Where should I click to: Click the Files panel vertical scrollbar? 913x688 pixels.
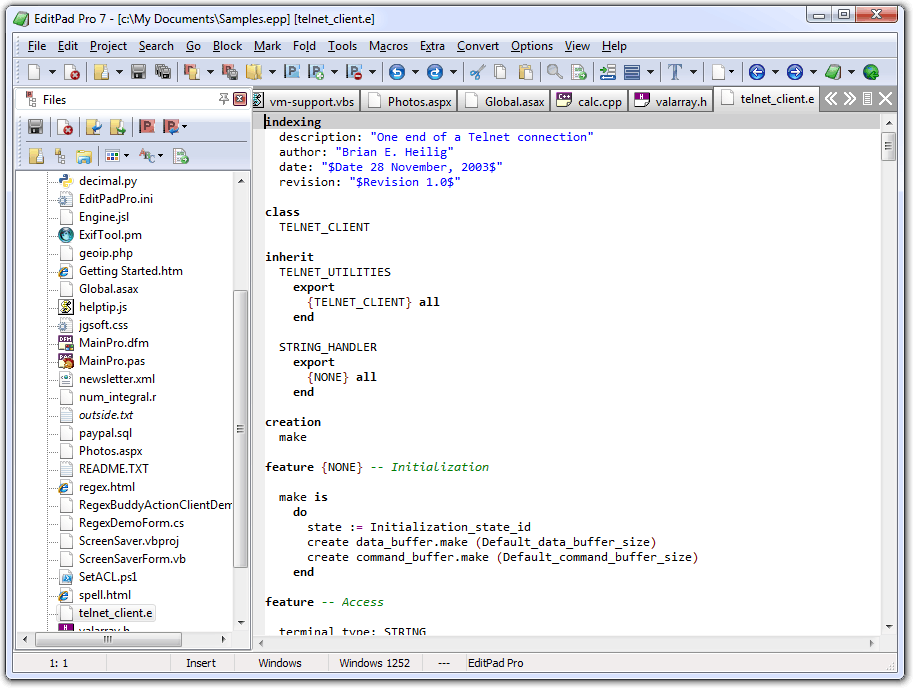[240, 430]
